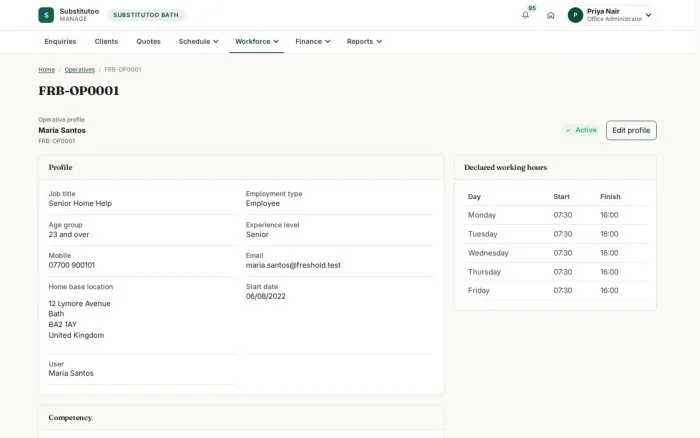The height and width of the screenshot is (438, 700).
Task: Click the Age group value 23 and over
Action: pyautogui.click(x=69, y=234)
